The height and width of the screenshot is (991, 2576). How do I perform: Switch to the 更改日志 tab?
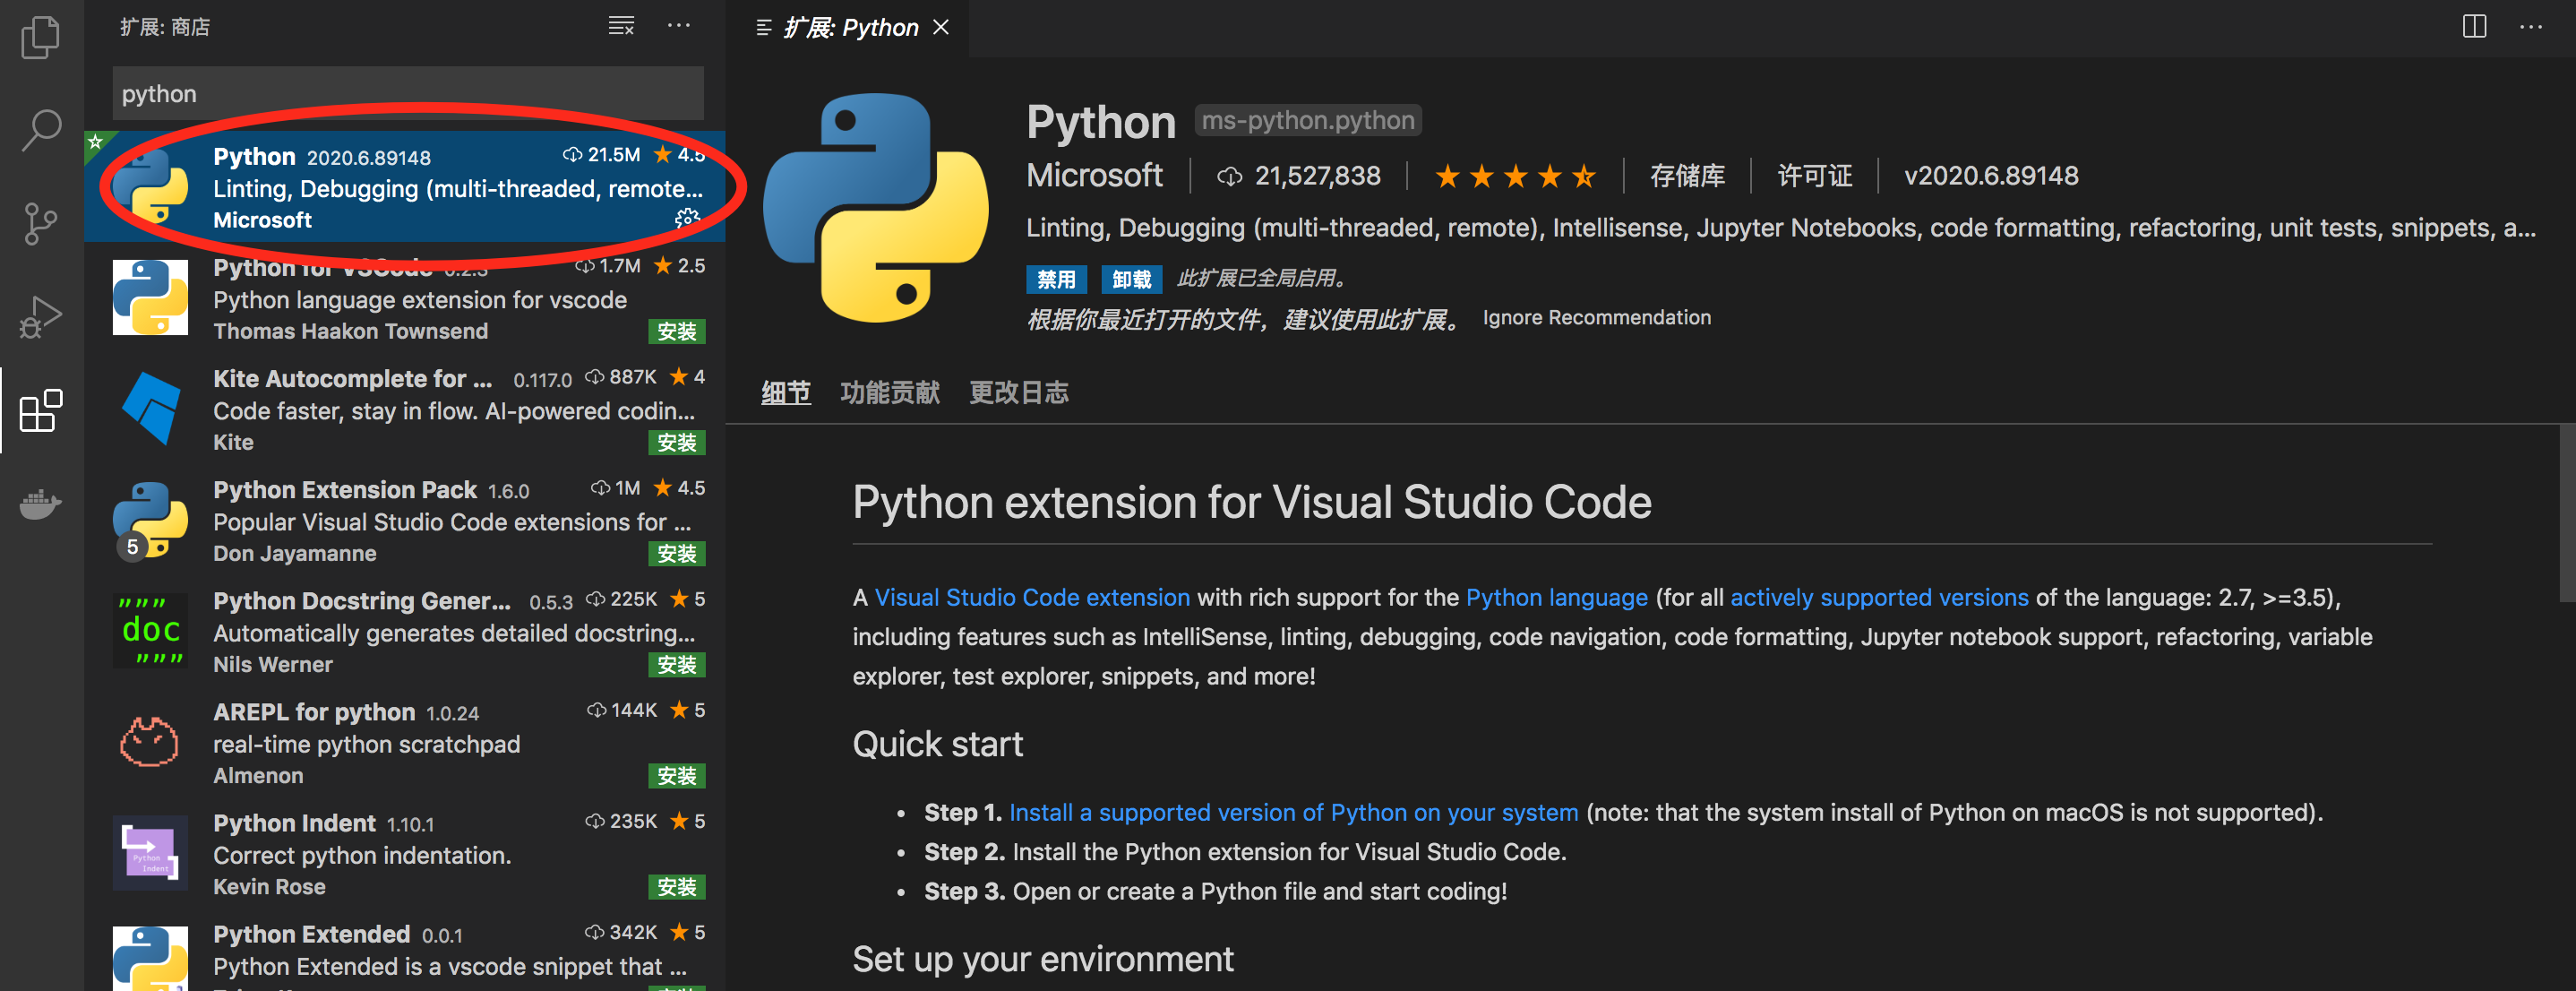1018,392
